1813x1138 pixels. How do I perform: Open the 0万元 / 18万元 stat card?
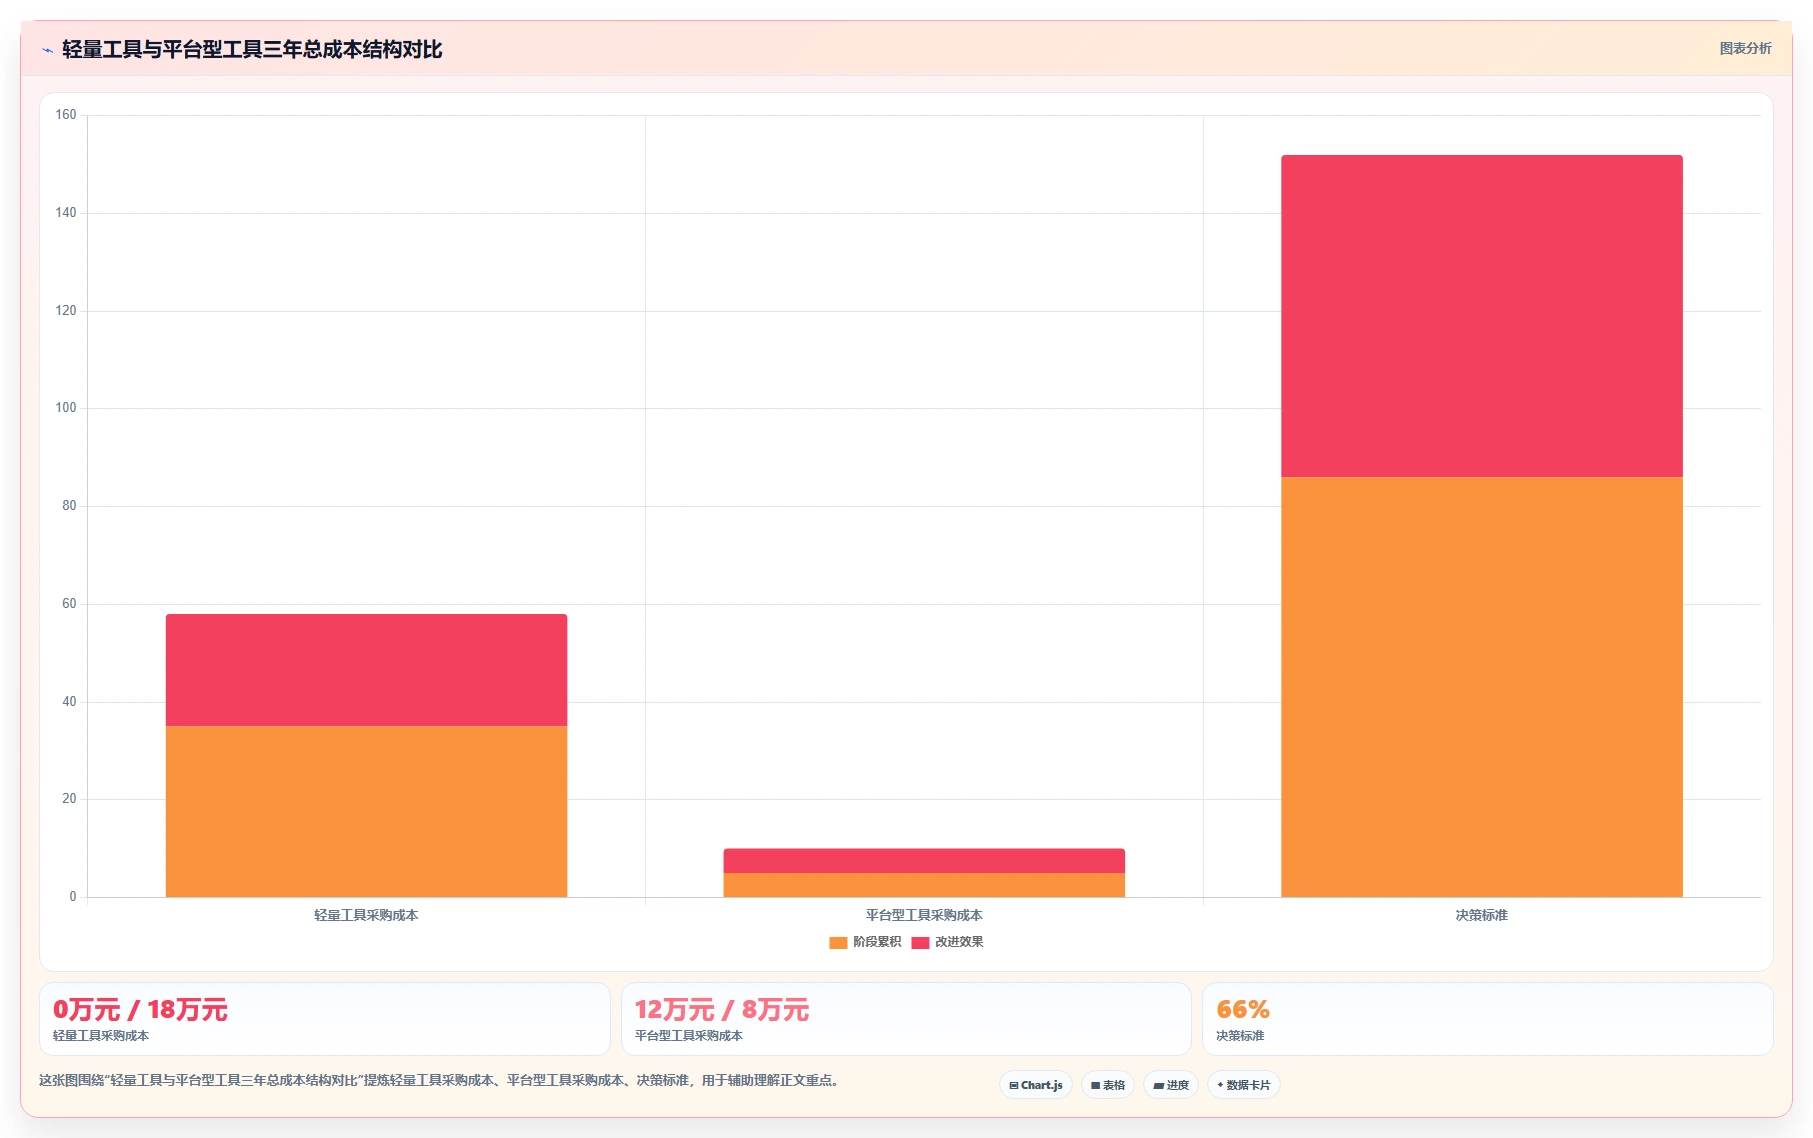coord(325,1019)
